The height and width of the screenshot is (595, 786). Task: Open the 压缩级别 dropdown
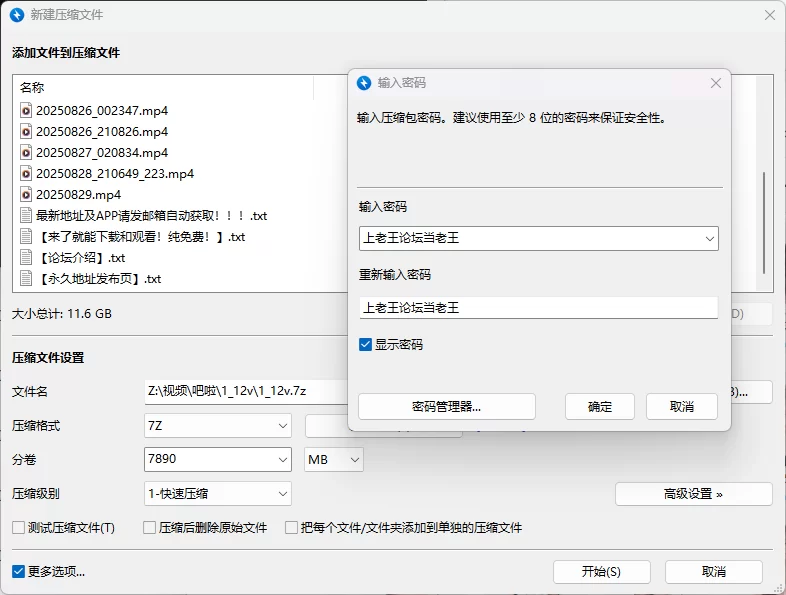pos(283,493)
